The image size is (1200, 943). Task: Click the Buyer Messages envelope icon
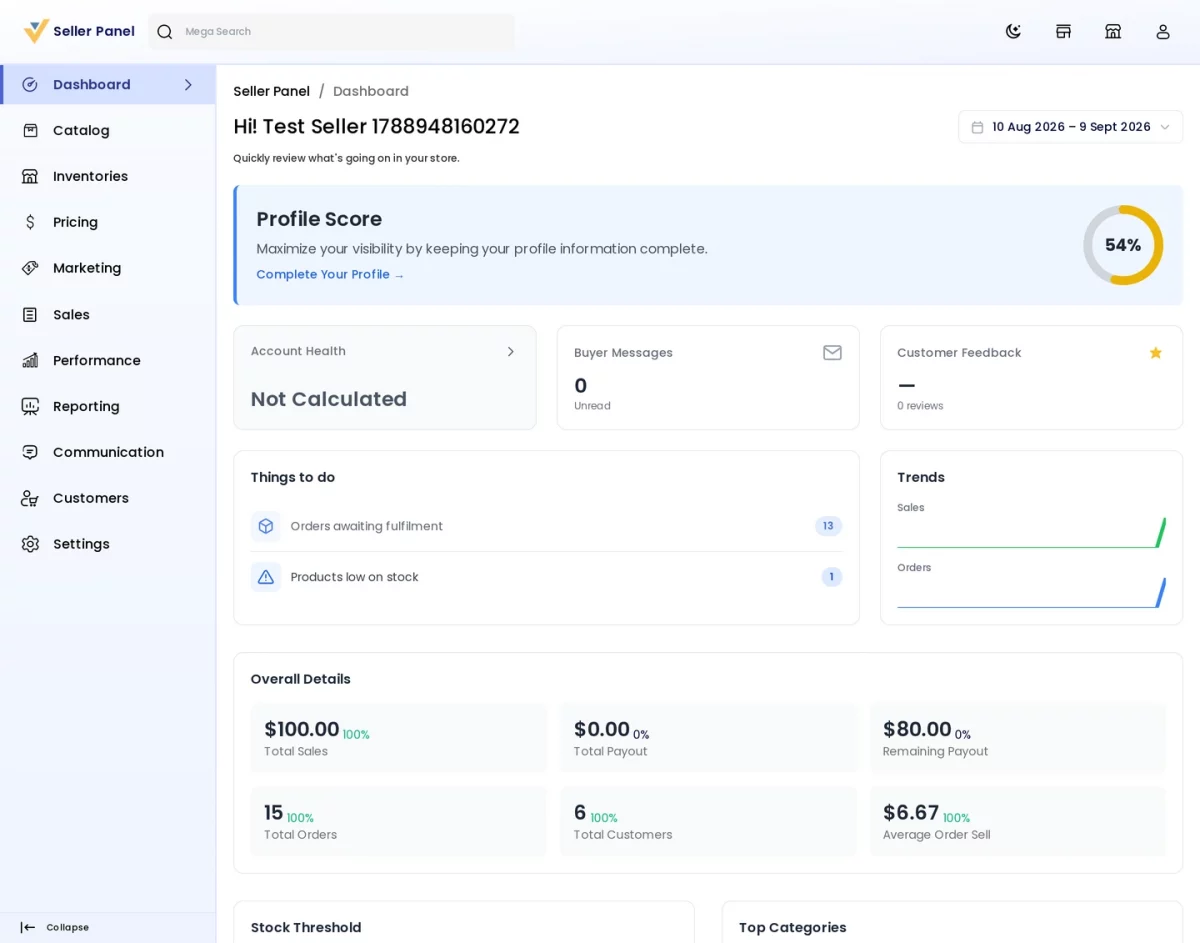tap(832, 352)
